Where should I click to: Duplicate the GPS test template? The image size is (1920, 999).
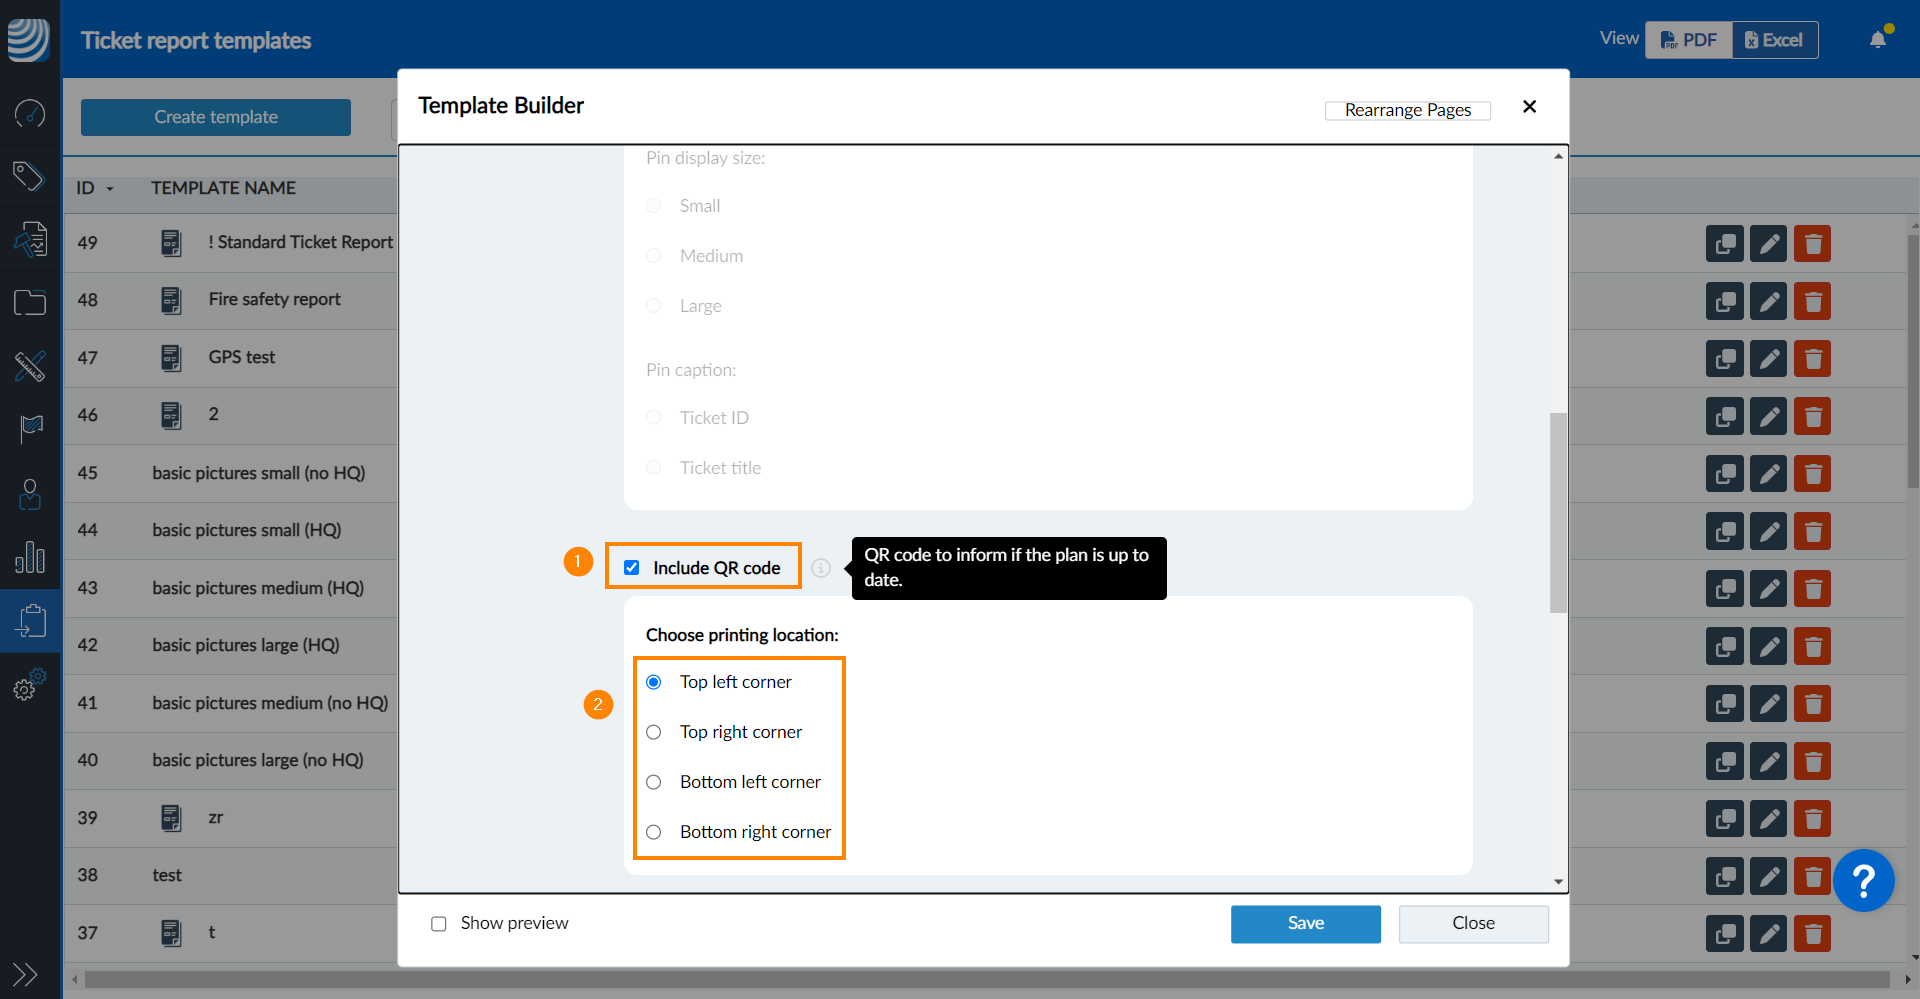[1724, 359]
